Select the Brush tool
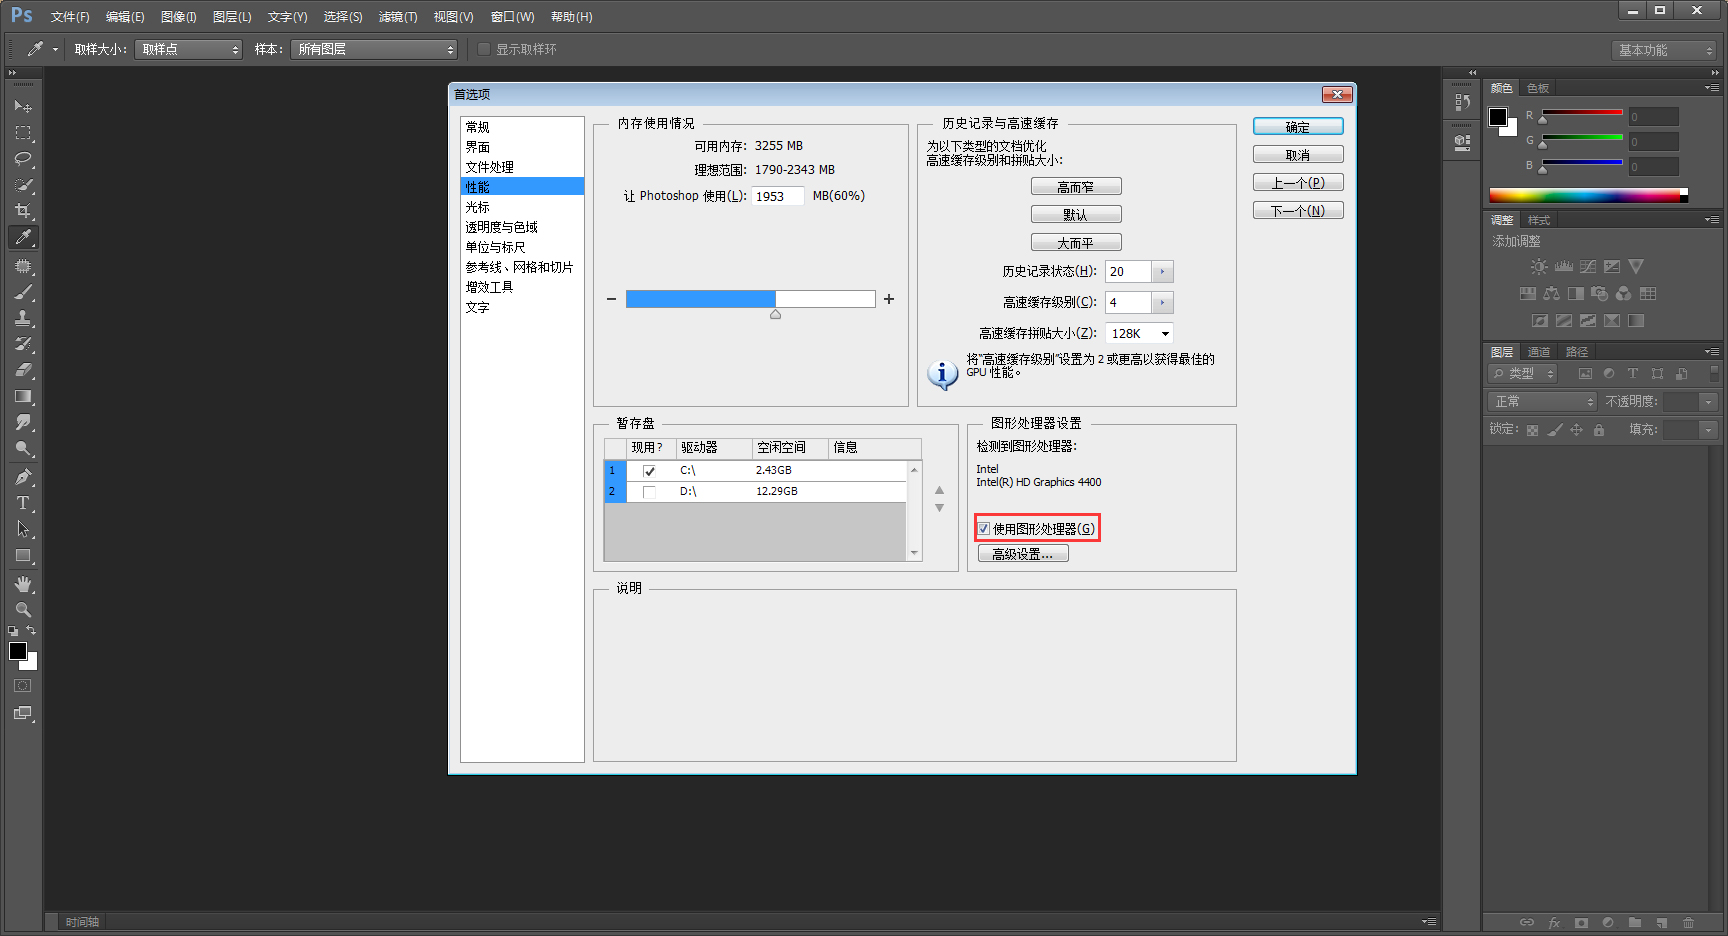 pyautogui.click(x=24, y=292)
